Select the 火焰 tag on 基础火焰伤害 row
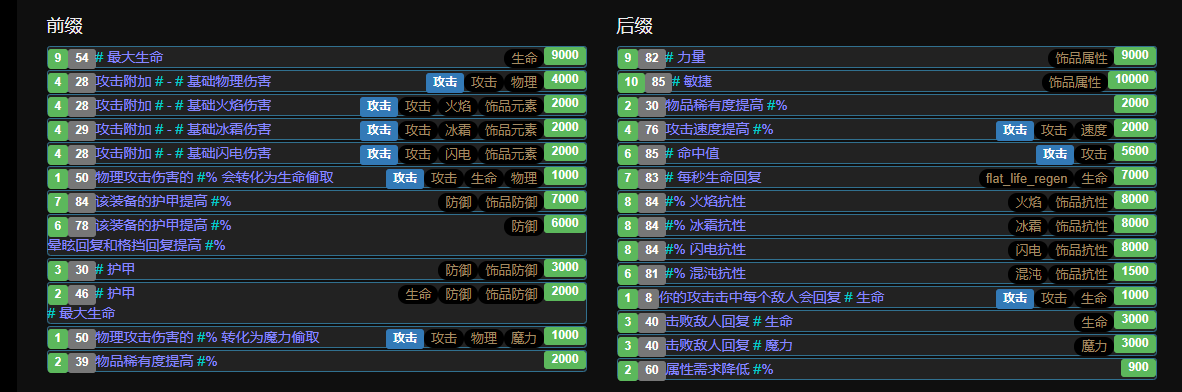The height and width of the screenshot is (392, 1182). pyautogui.click(x=458, y=106)
